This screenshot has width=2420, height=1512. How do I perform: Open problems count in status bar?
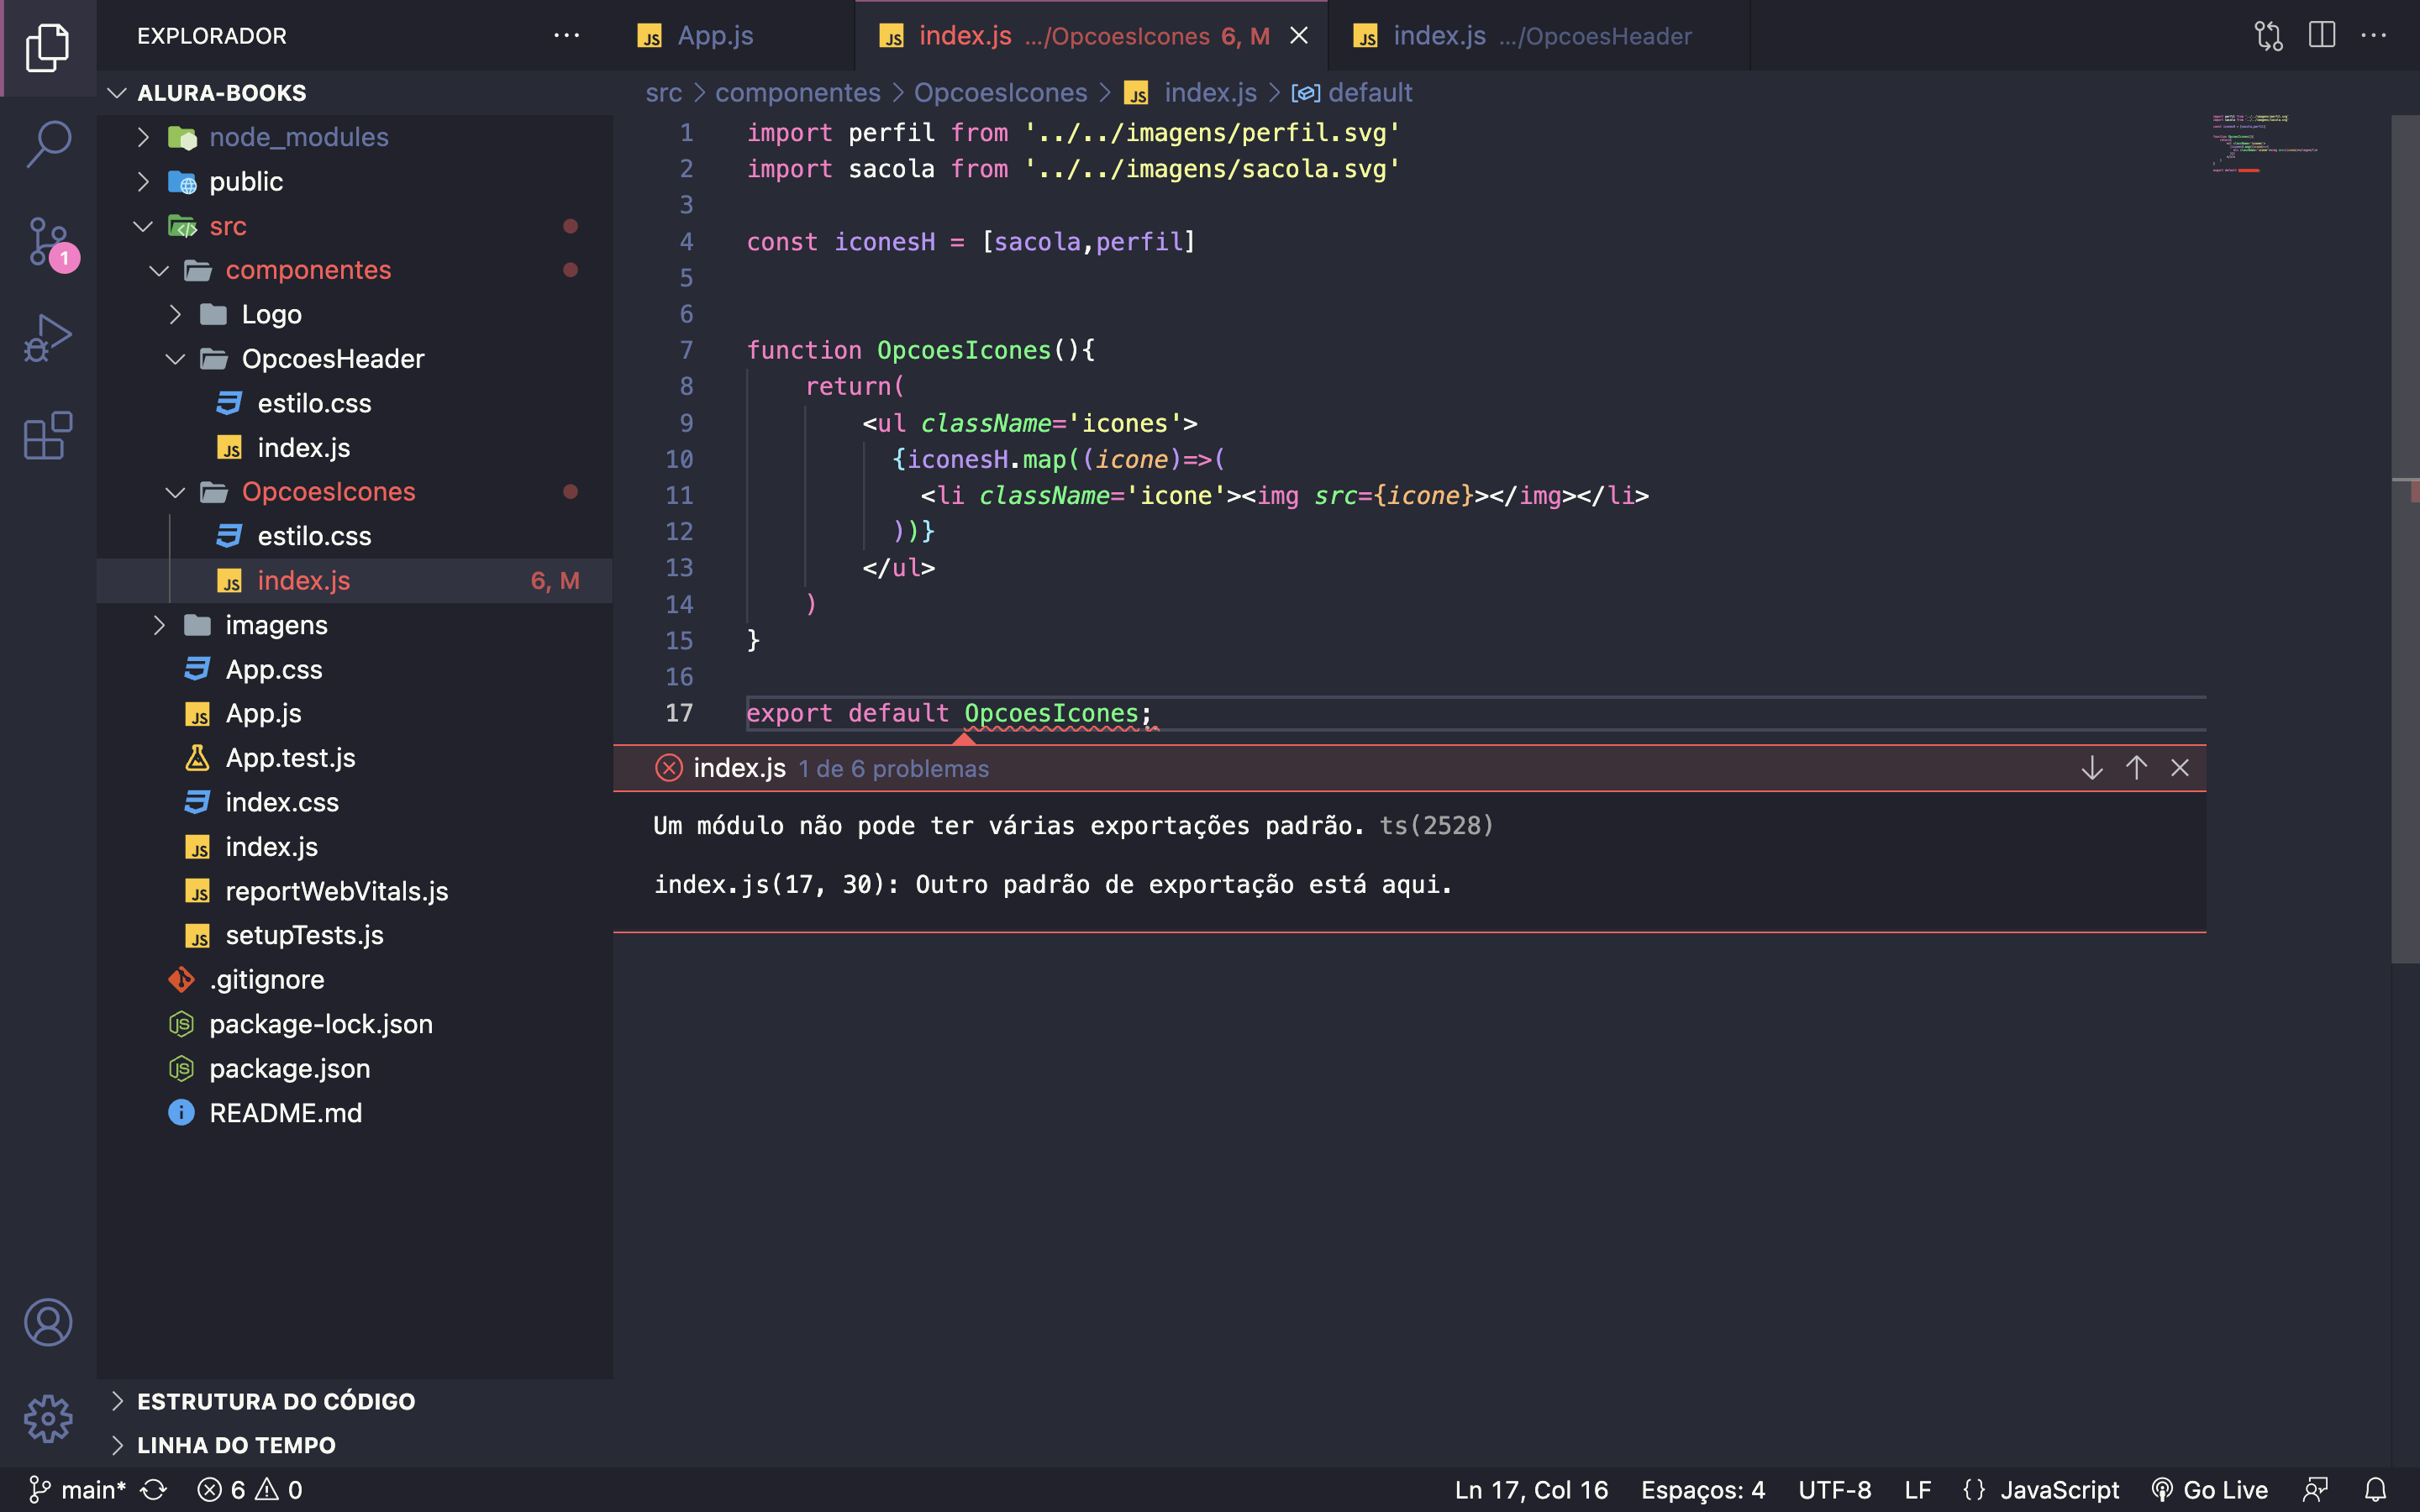click(x=250, y=1490)
